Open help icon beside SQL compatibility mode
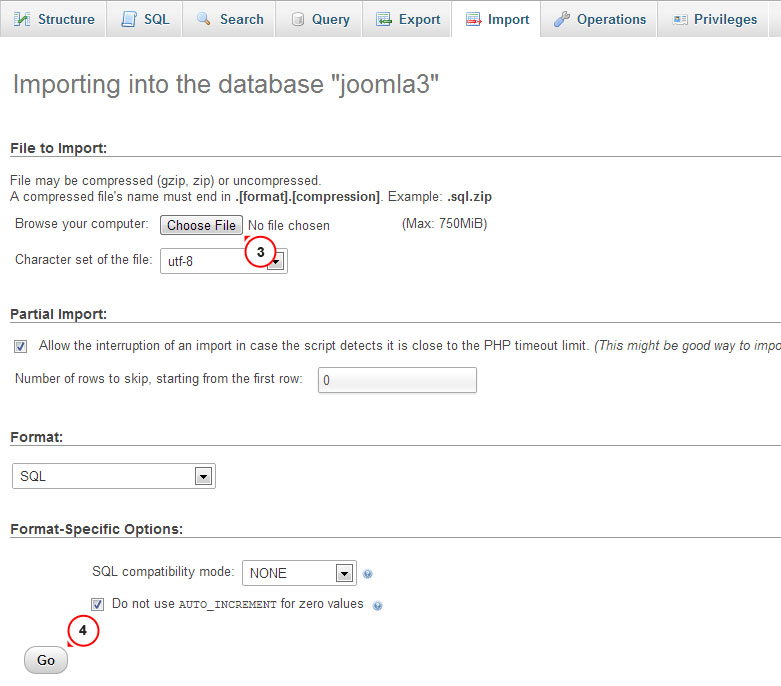This screenshot has height=686, width=781. pos(368,574)
